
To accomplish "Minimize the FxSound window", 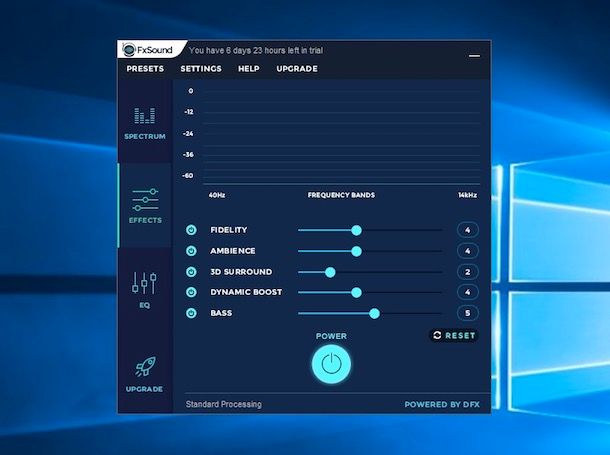I will coord(474,56).
